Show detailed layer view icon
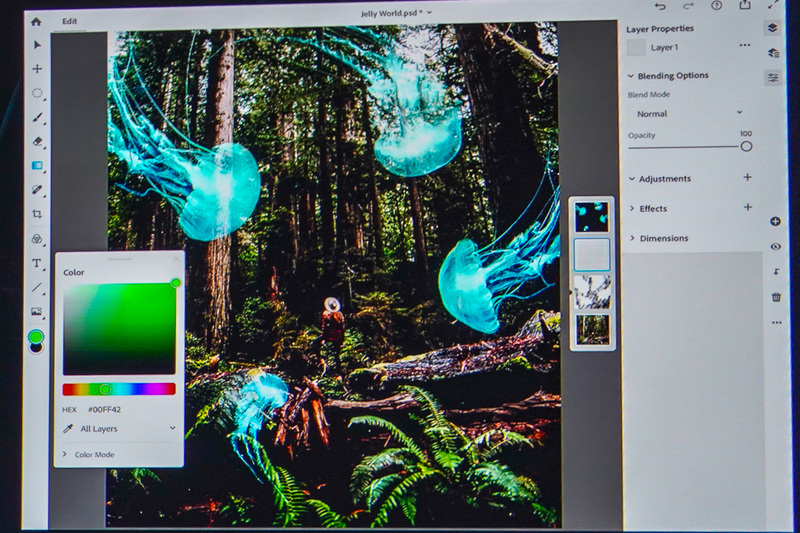 773,53
